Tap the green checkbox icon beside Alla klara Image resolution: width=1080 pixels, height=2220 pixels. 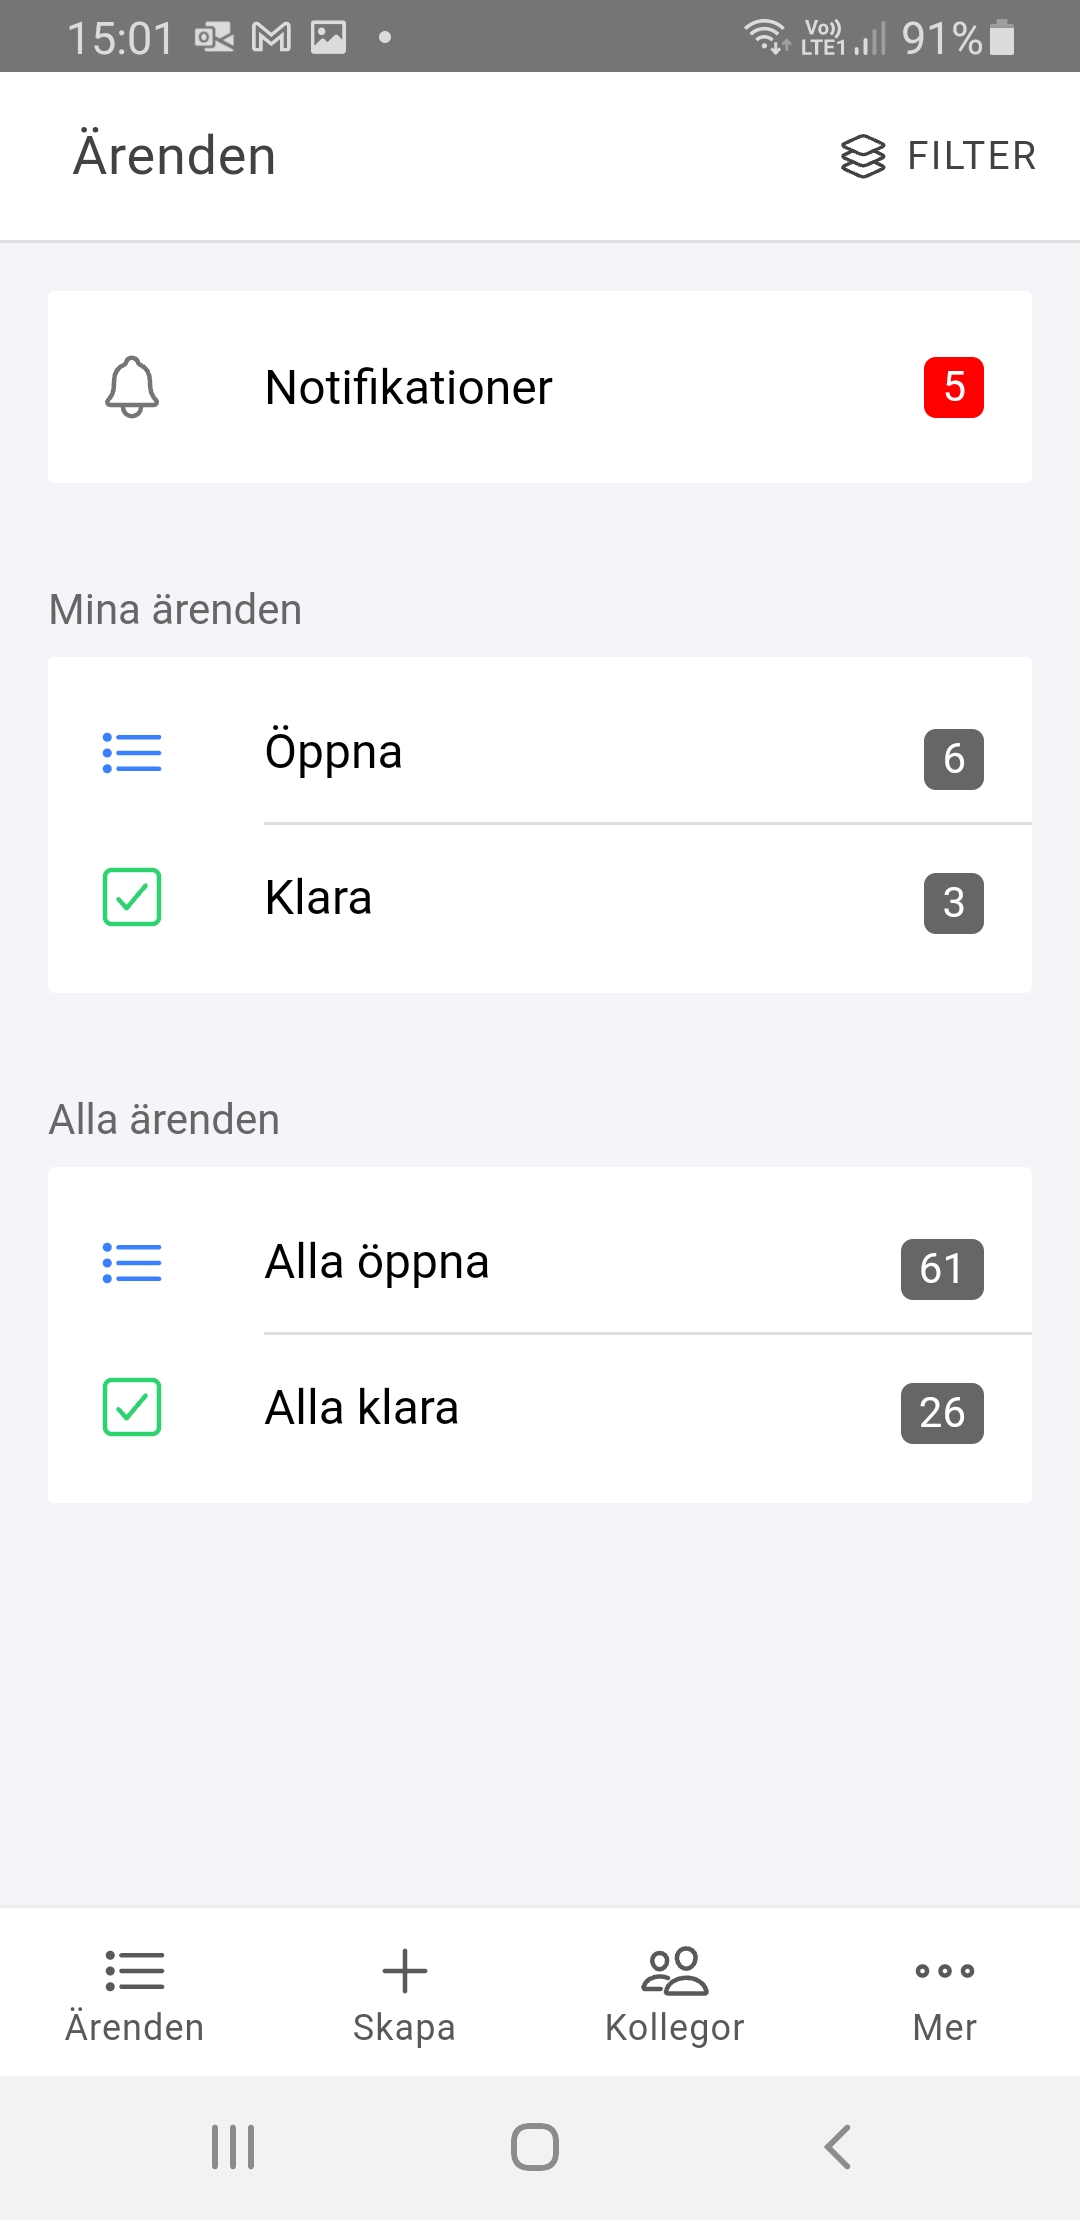tap(132, 1407)
